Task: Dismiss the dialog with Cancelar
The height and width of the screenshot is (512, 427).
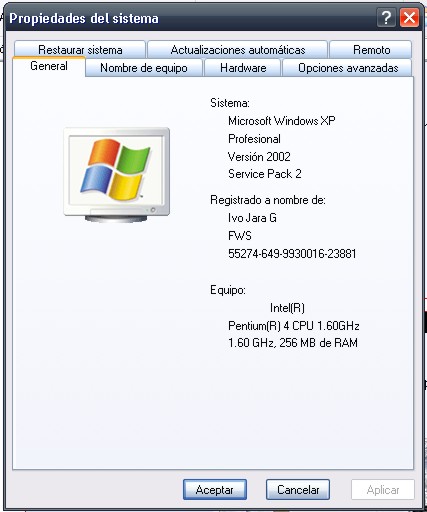Action: coord(298,490)
